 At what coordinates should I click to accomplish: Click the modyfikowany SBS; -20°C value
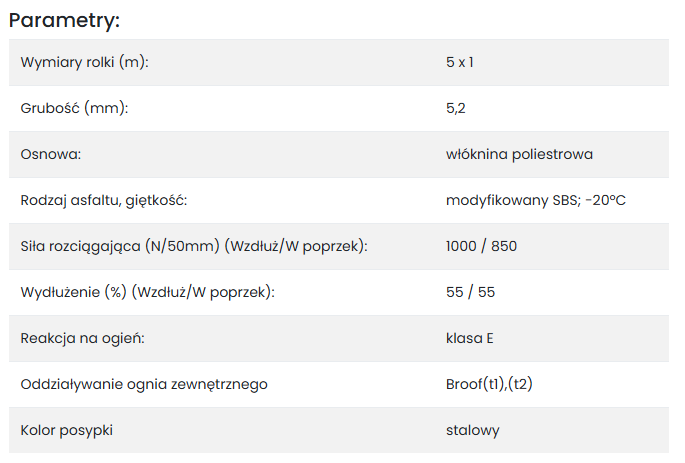tap(535, 201)
